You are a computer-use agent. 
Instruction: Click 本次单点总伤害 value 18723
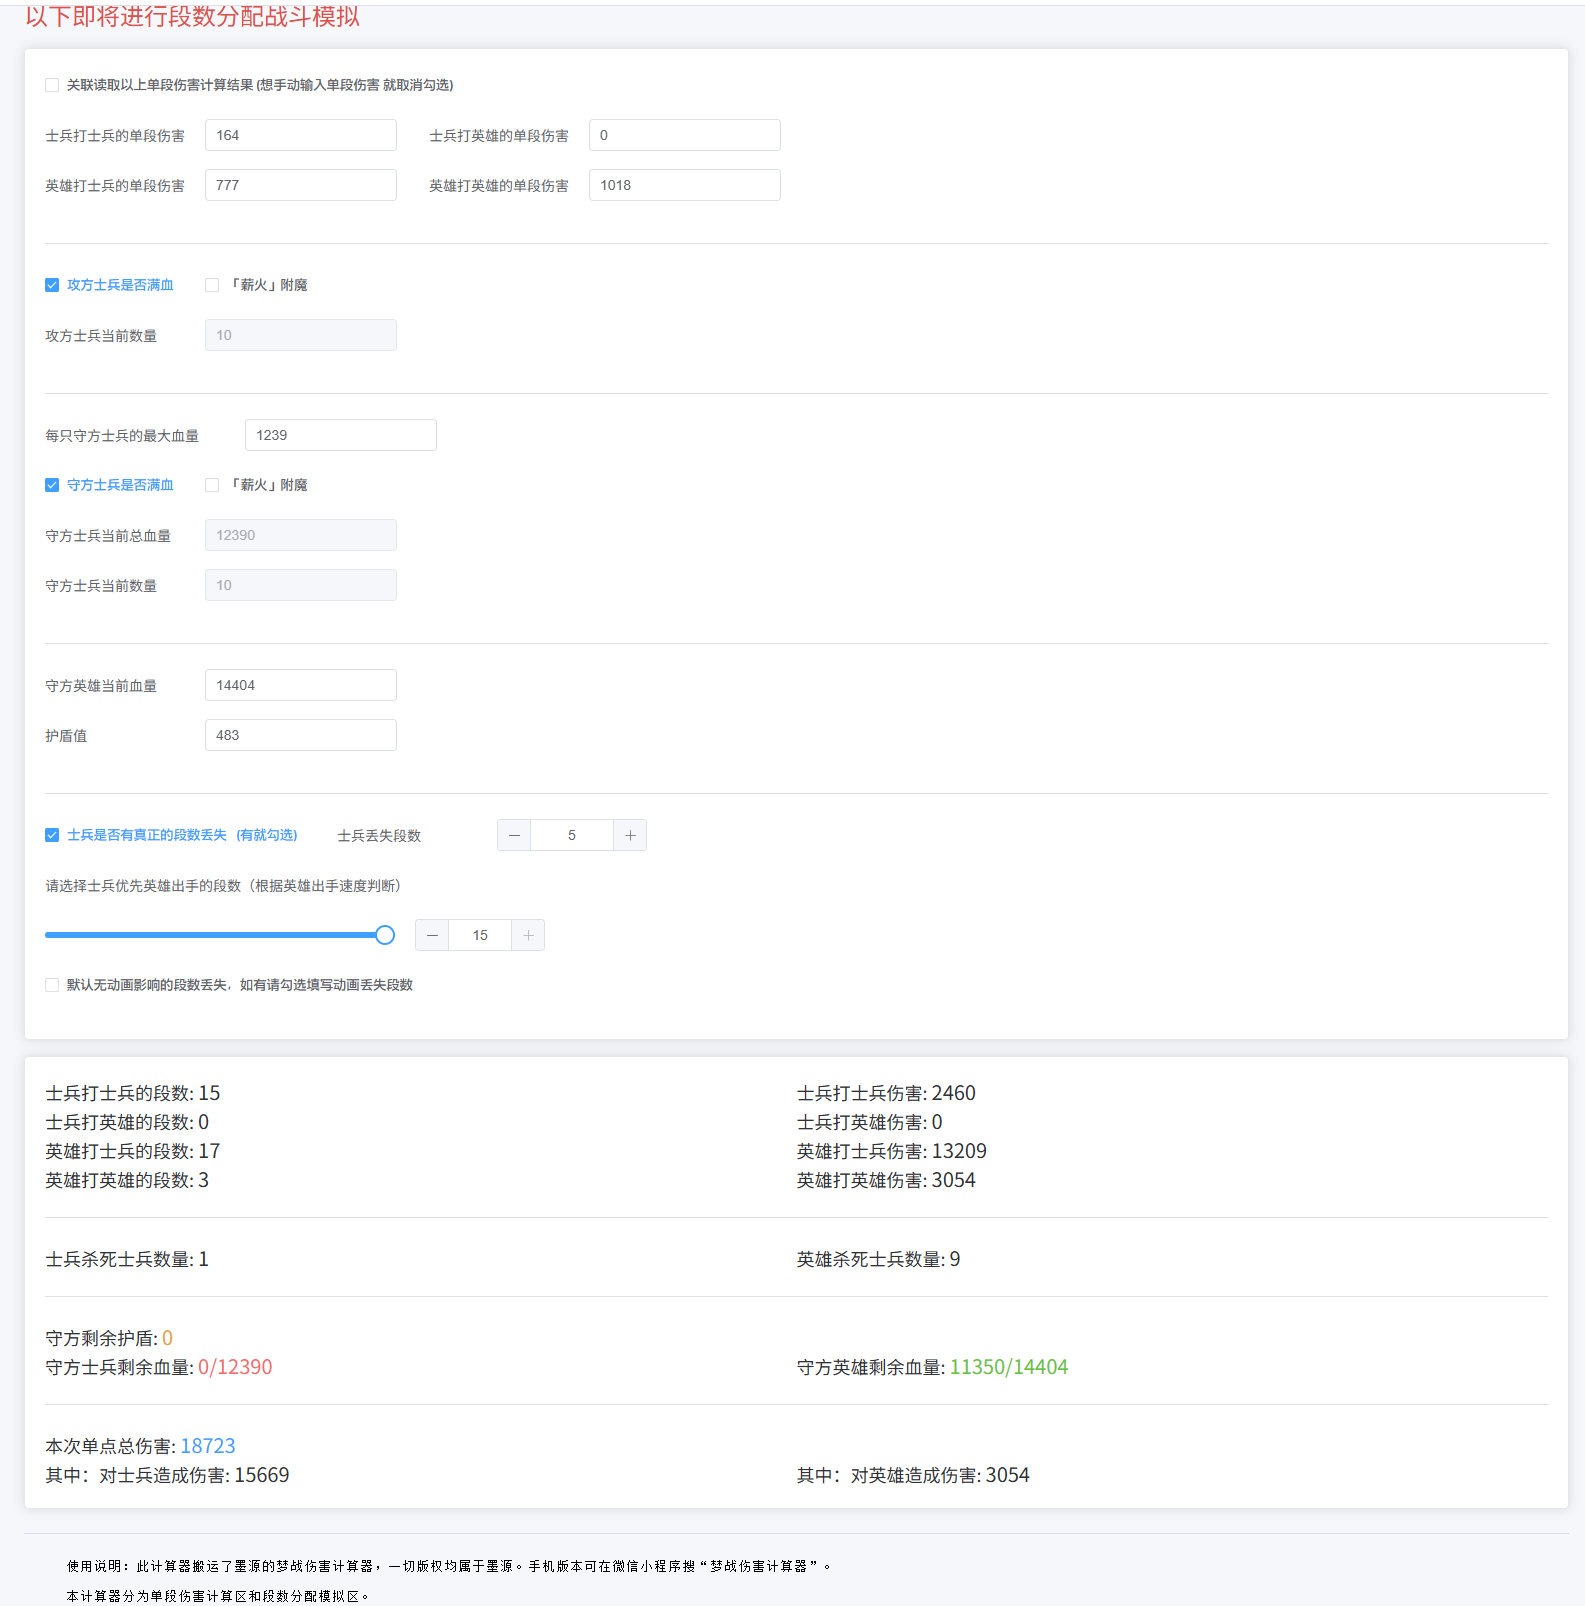[208, 1446]
